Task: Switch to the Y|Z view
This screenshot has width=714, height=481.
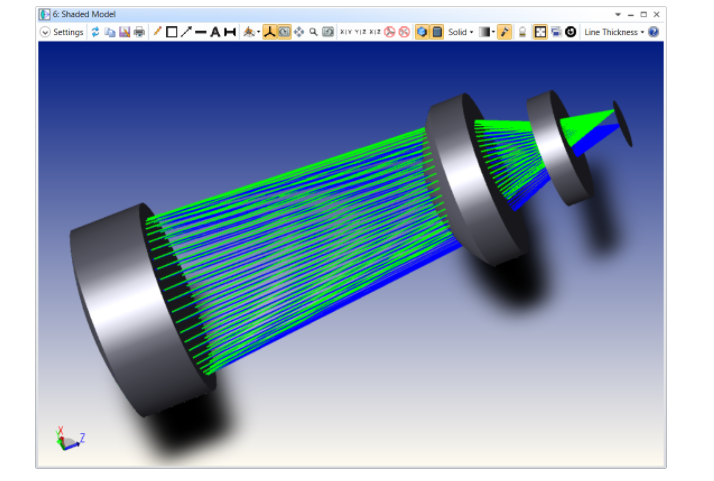Action: (360, 32)
